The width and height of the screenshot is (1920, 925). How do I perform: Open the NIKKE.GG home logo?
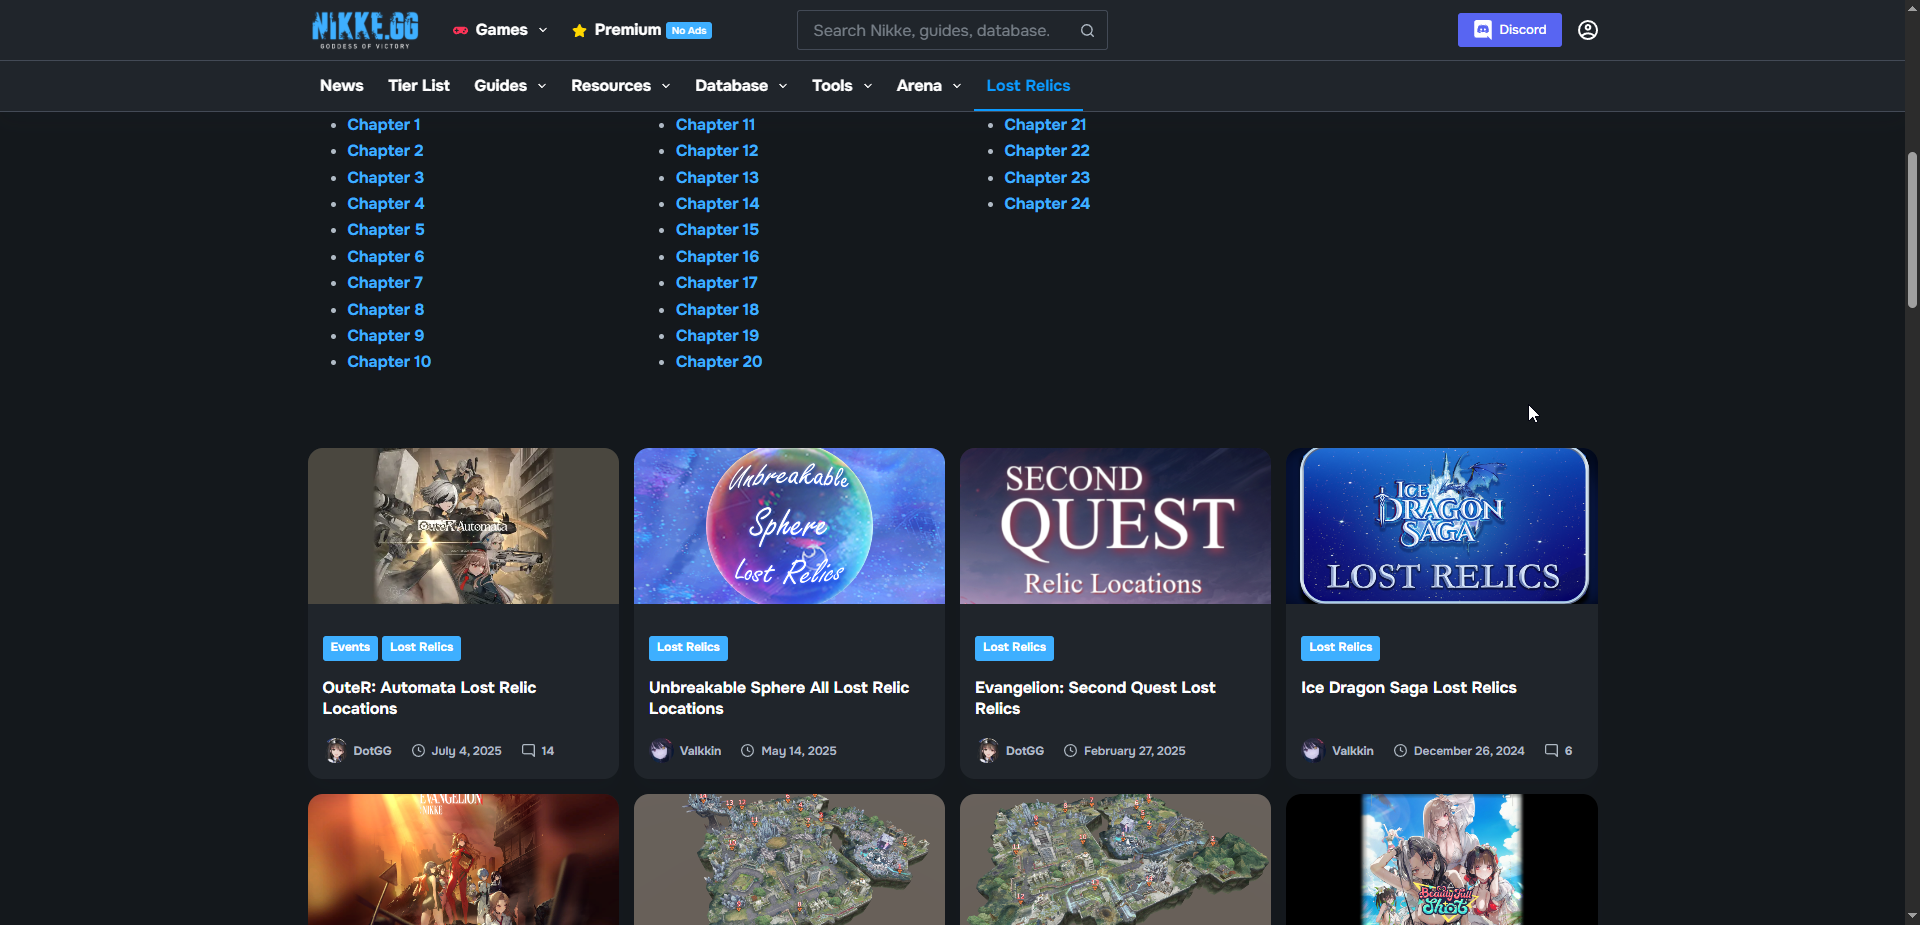click(x=365, y=30)
